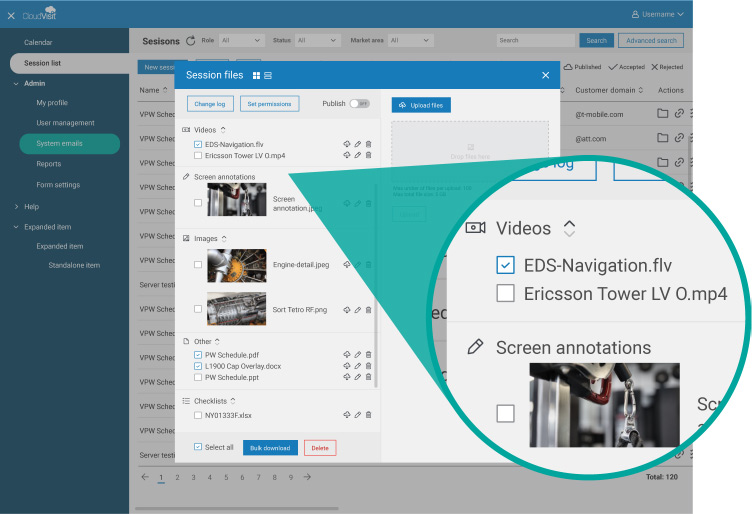Open the Engine-detail.jpeg thumbnail
The image size is (752, 514).
click(236, 265)
